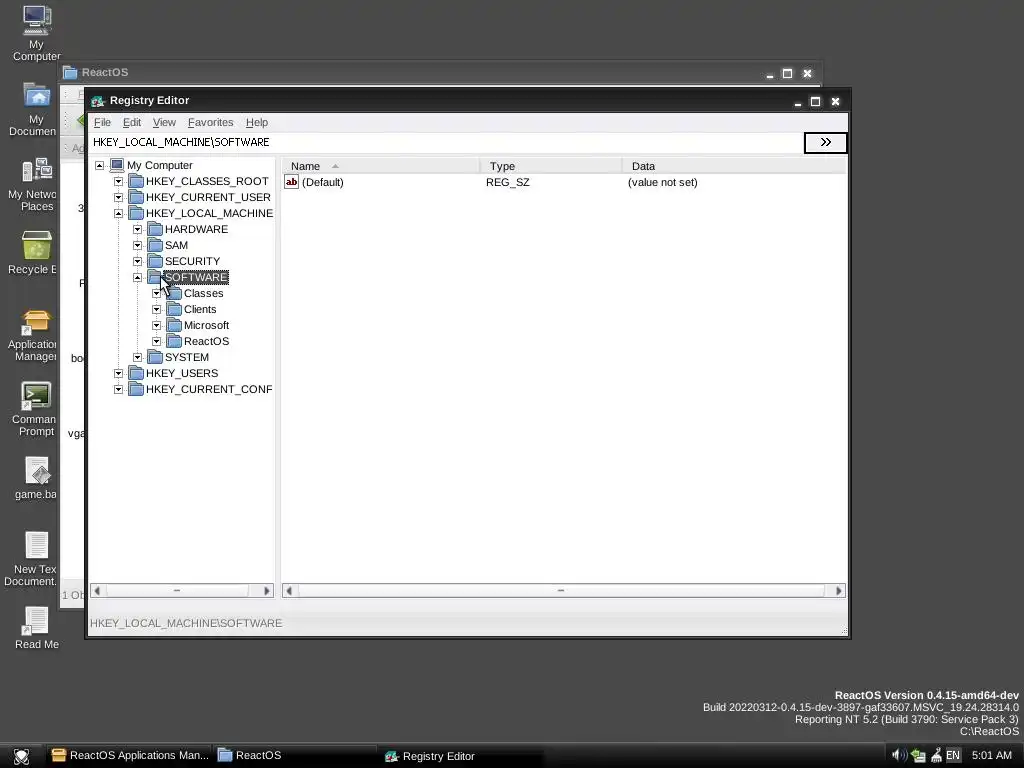Click the volume tray icon
This screenshot has height=768, width=1024.
click(x=899, y=756)
